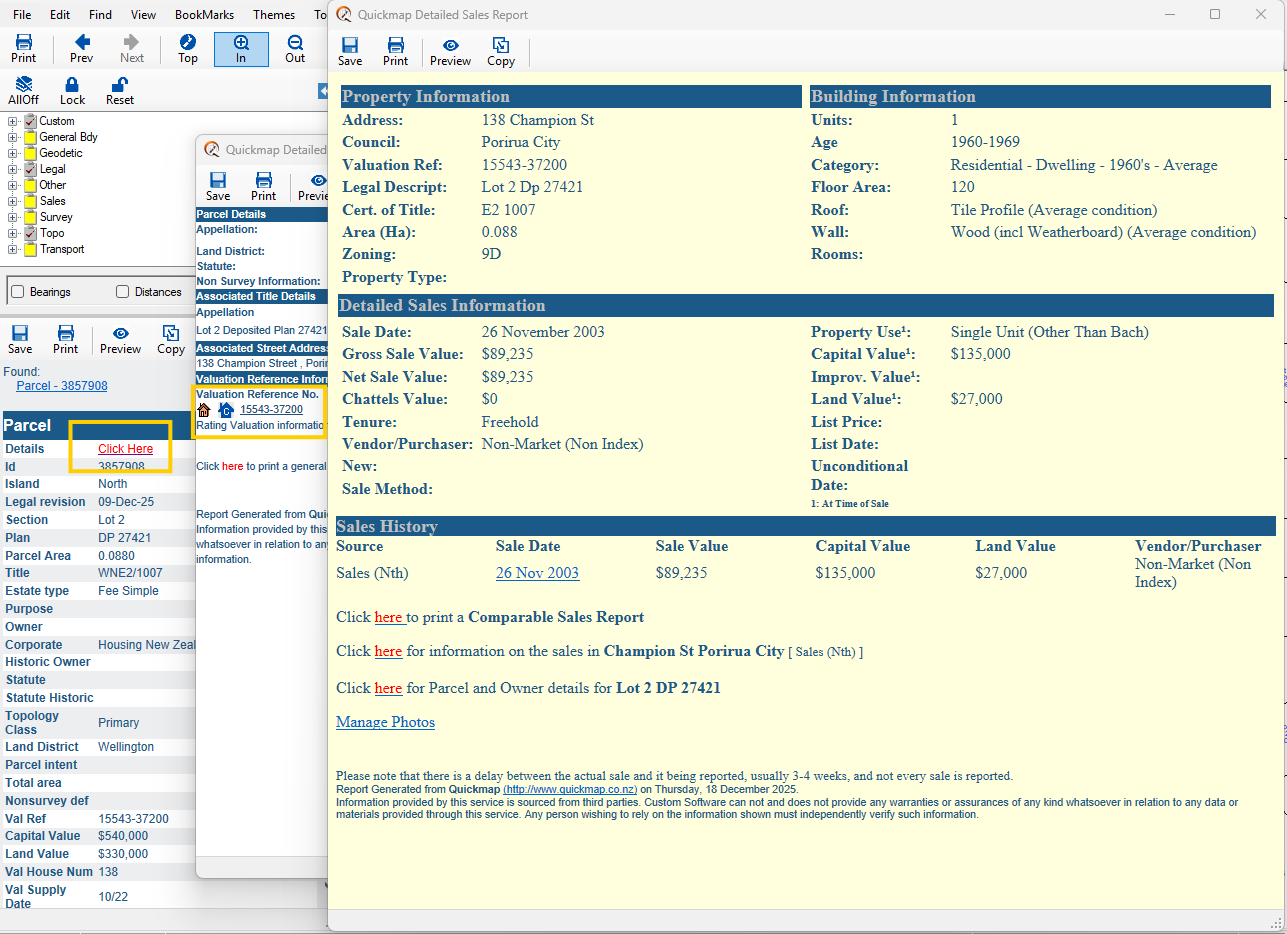Enable the Bearings checkbox
Viewport: 1287px width, 934px height.
click(x=17, y=292)
